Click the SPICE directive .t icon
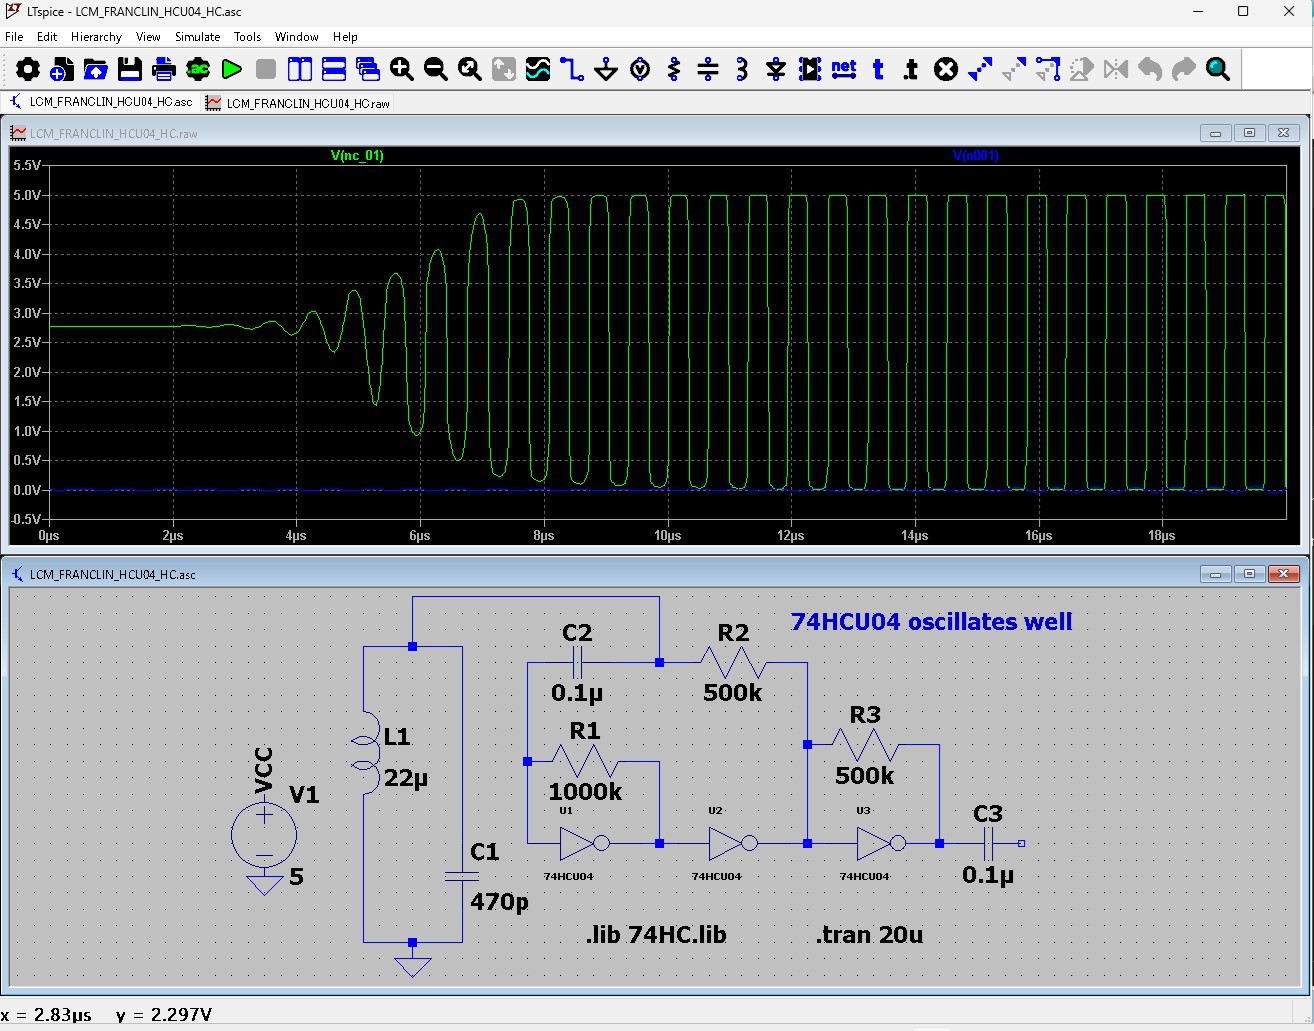This screenshot has width=1314, height=1031. (910, 69)
